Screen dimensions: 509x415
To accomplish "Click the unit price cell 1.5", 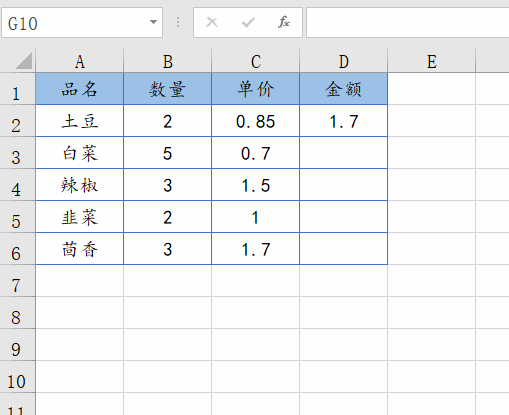I will pyautogui.click(x=256, y=185).
